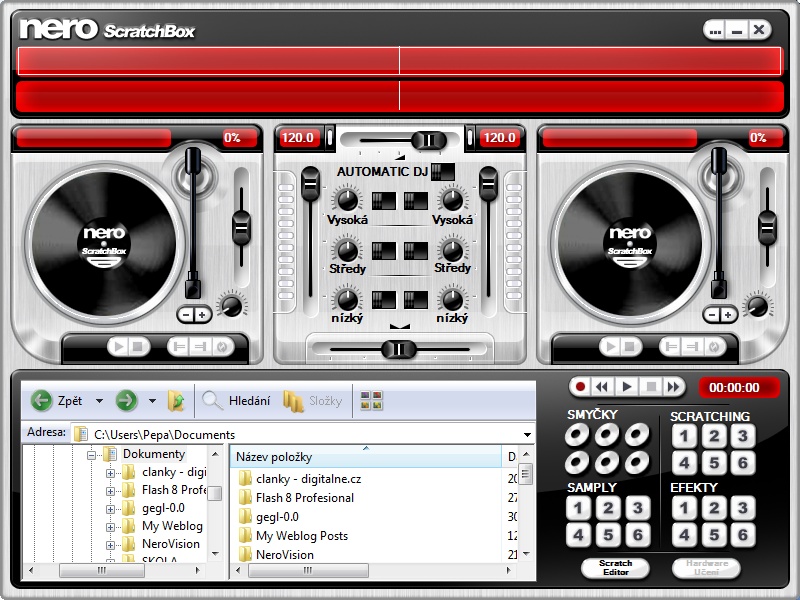Open Hledání search in file browser
This screenshot has height=600, width=800.
click(236, 401)
